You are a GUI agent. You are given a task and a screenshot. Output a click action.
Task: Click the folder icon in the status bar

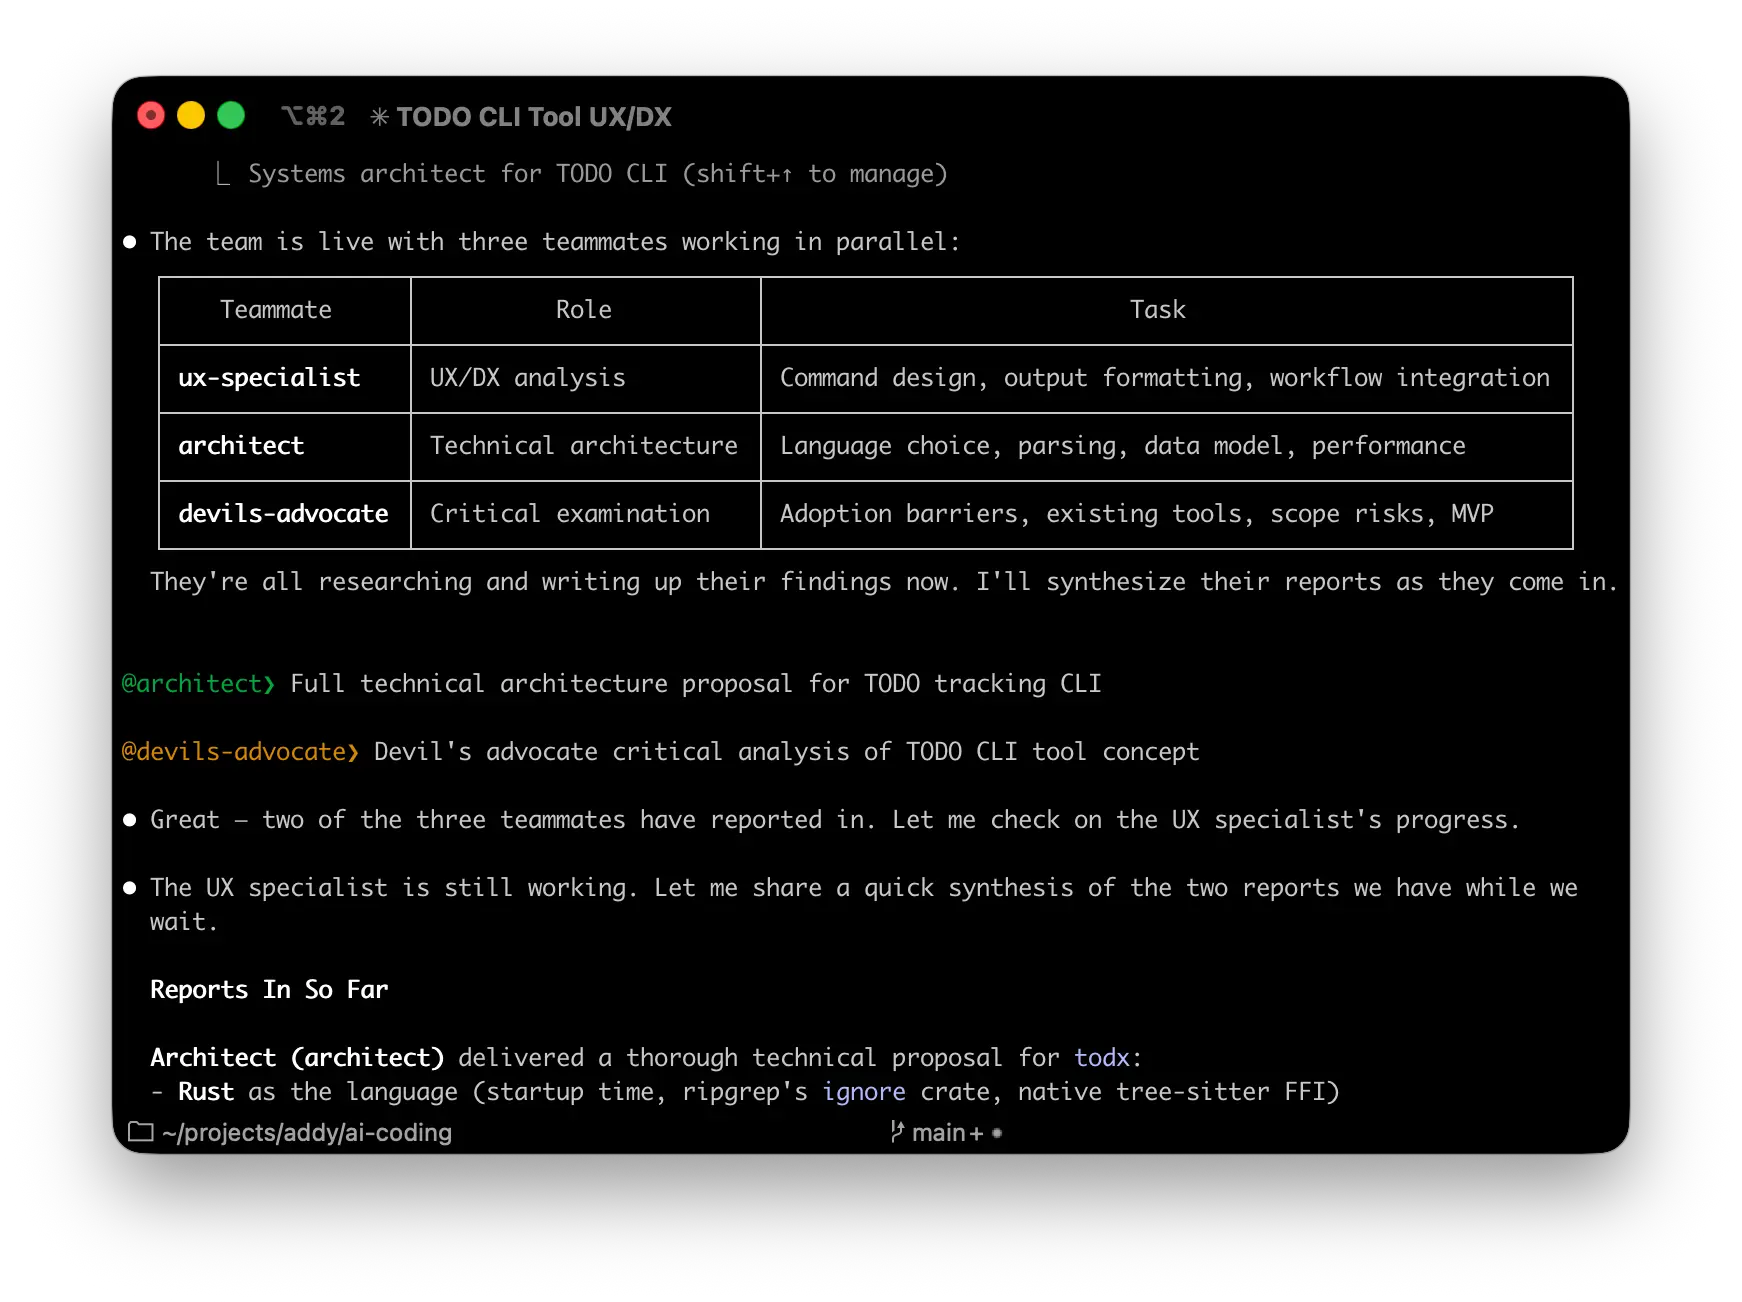click(140, 1132)
